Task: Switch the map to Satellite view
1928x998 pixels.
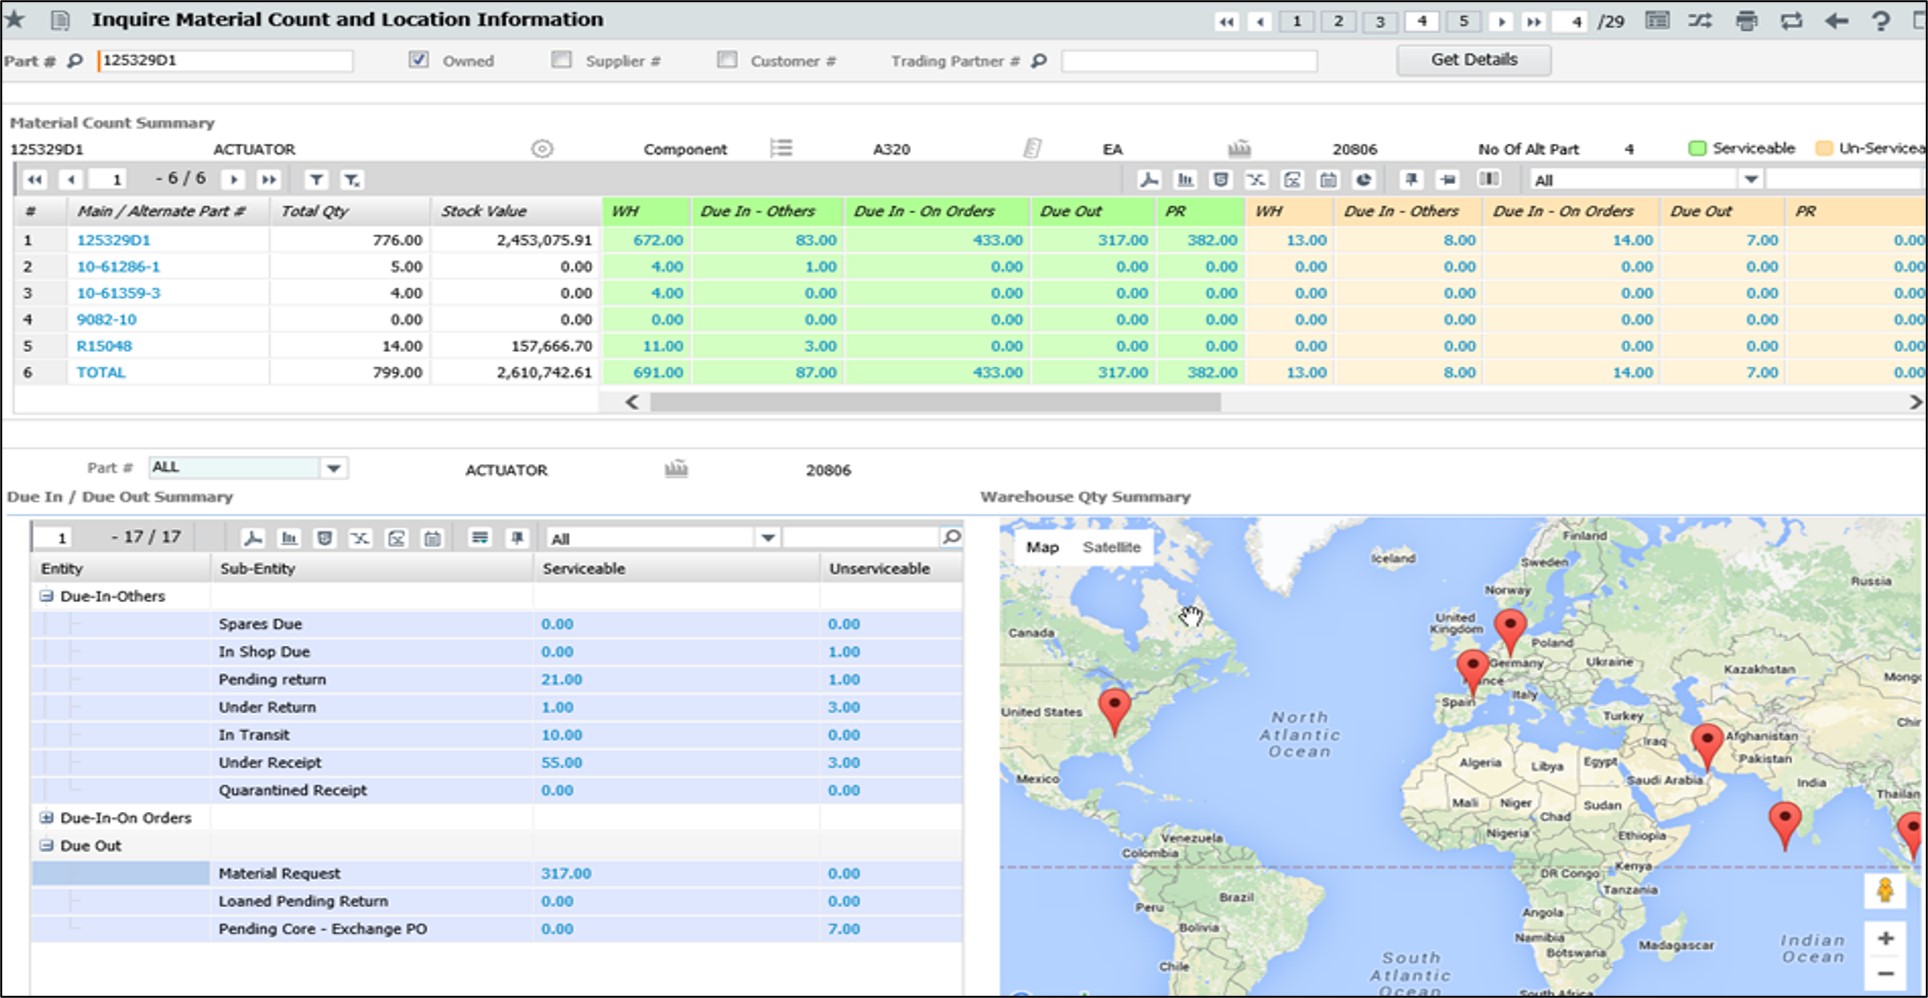Action: coord(1112,547)
